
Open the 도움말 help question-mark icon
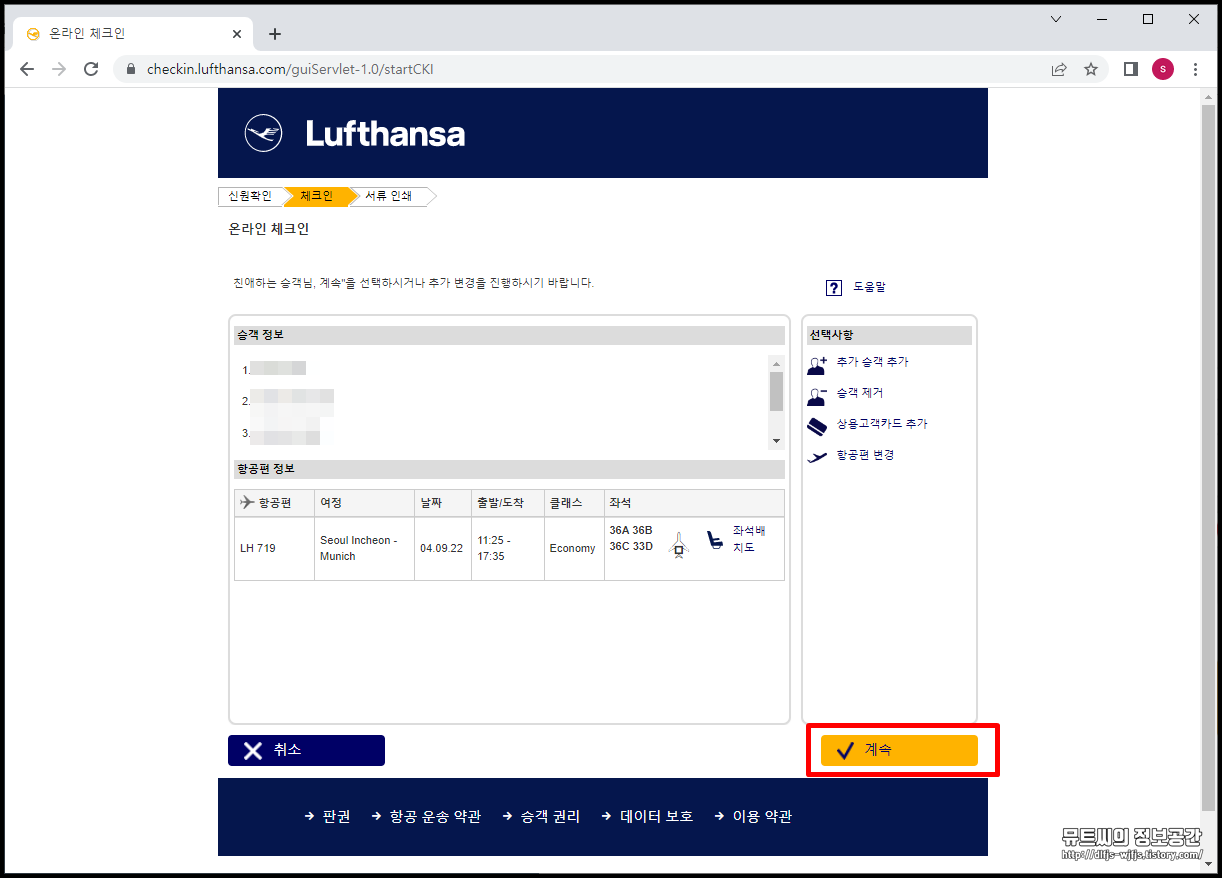click(834, 288)
